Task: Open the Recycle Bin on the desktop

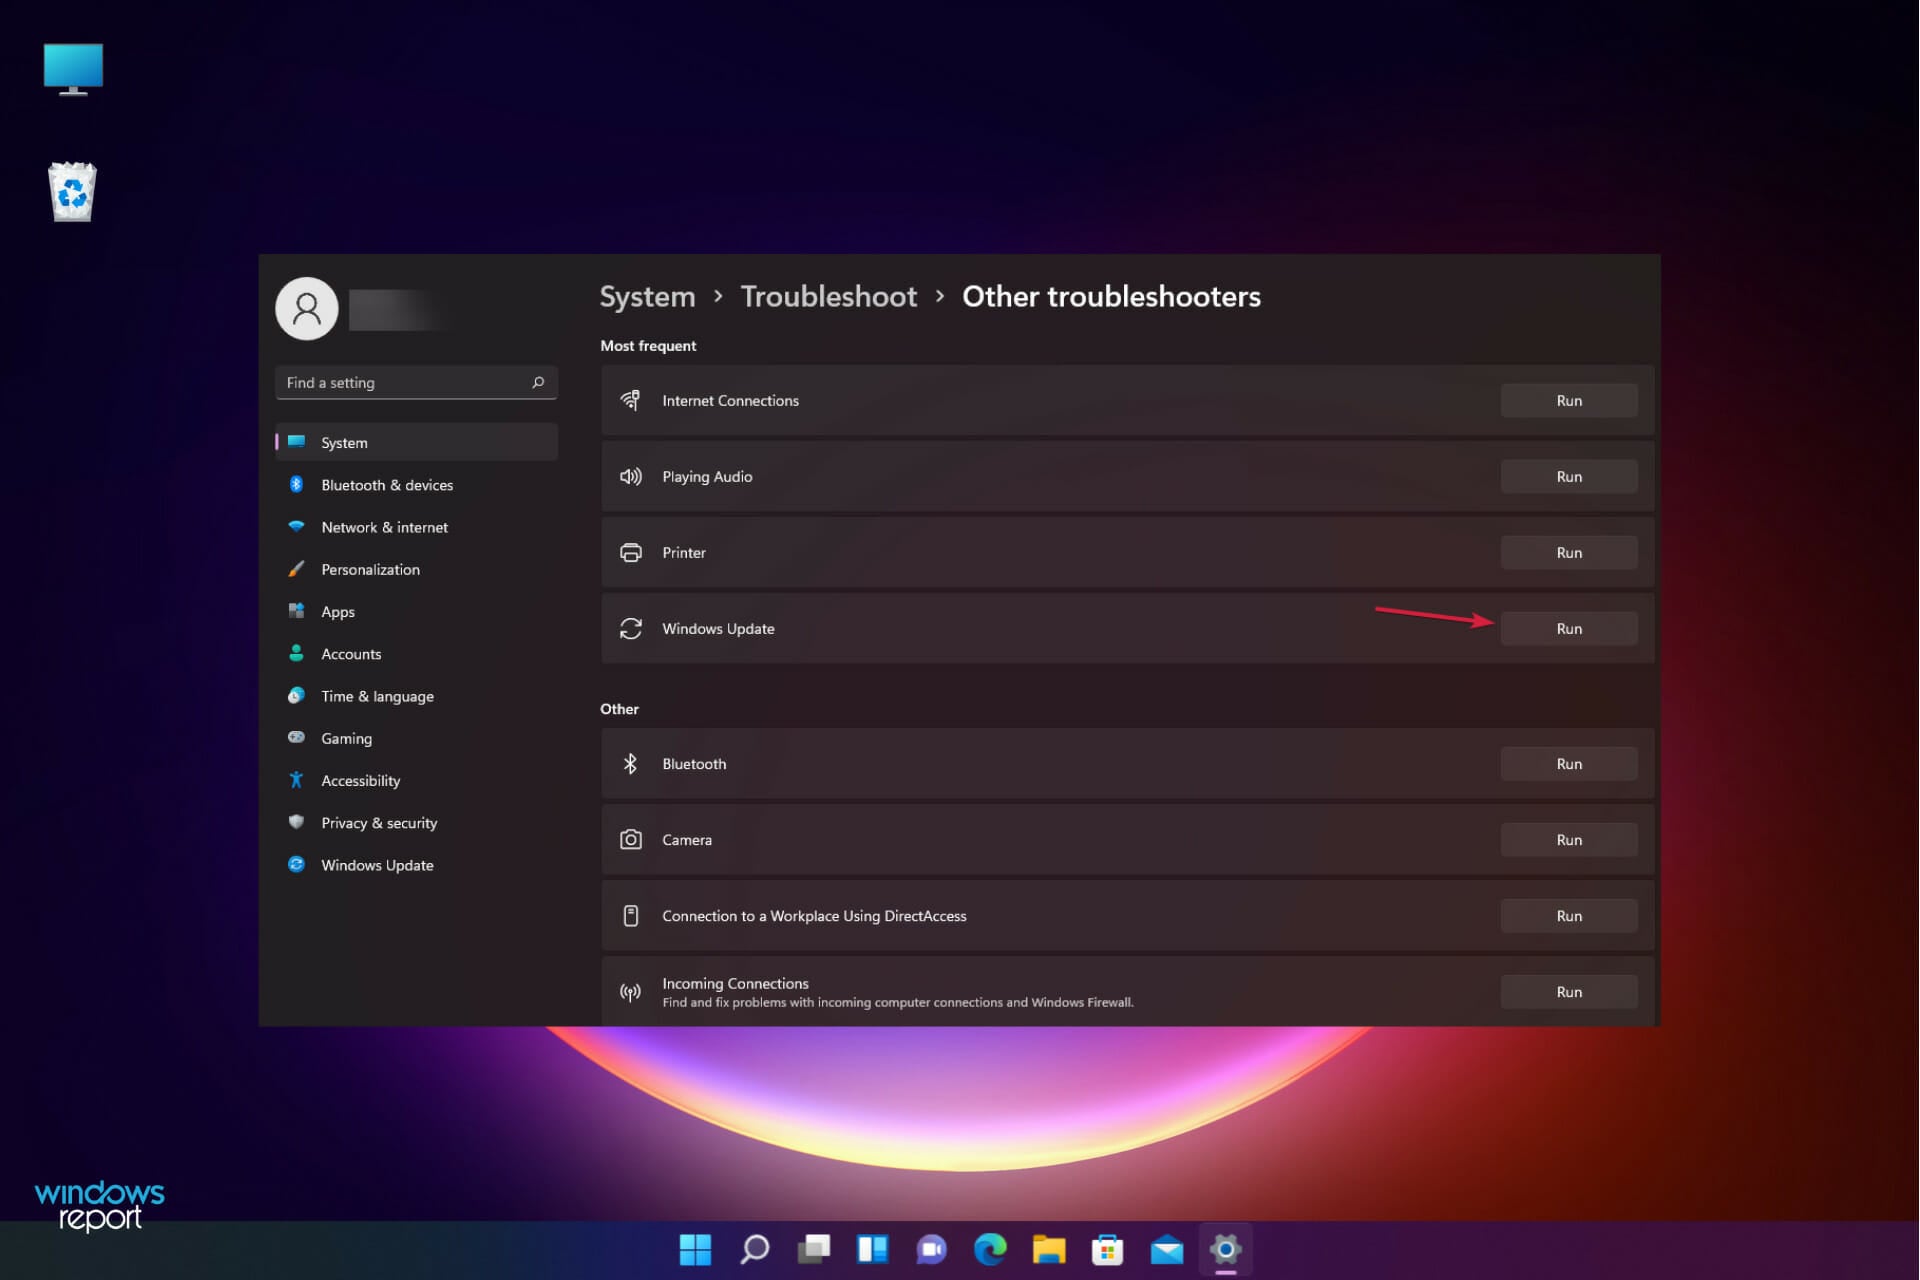Action: point(71,190)
